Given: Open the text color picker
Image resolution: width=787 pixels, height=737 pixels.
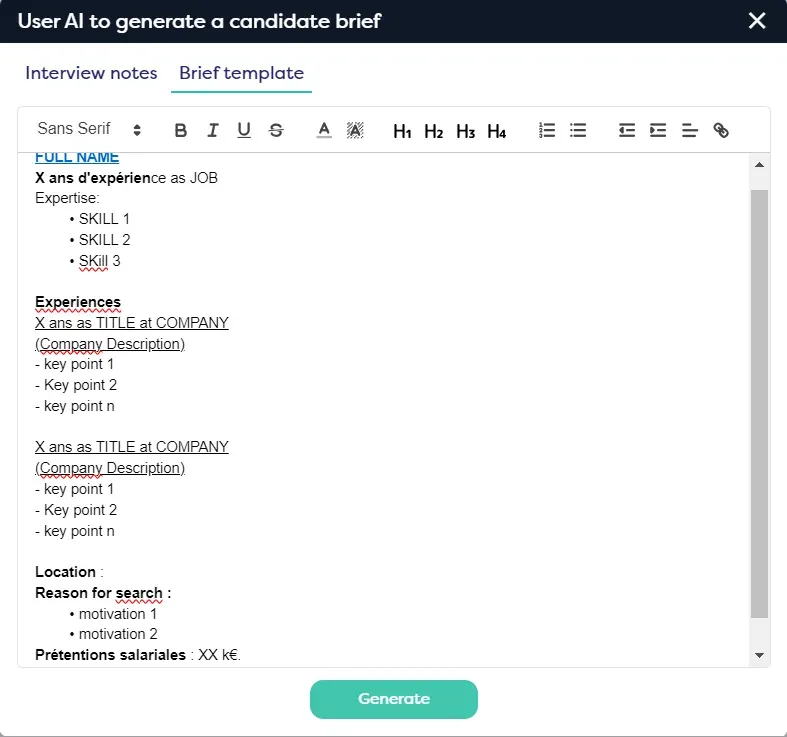Looking at the screenshot, I should pyautogui.click(x=323, y=130).
